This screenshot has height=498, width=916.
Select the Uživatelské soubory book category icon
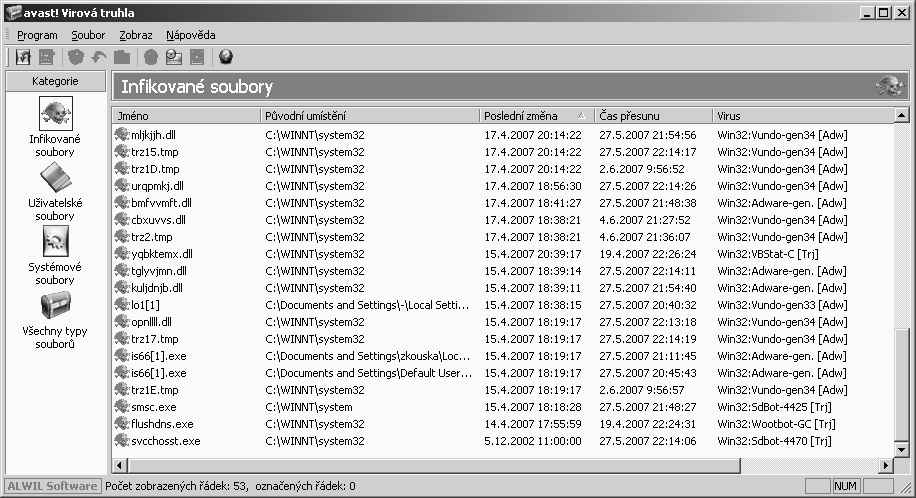[55, 178]
